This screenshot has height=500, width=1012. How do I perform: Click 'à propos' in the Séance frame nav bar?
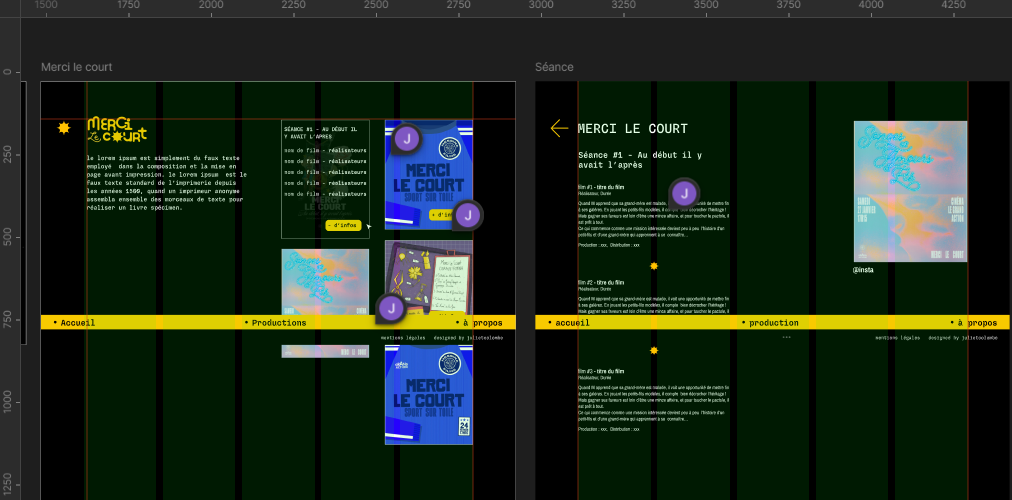point(975,323)
